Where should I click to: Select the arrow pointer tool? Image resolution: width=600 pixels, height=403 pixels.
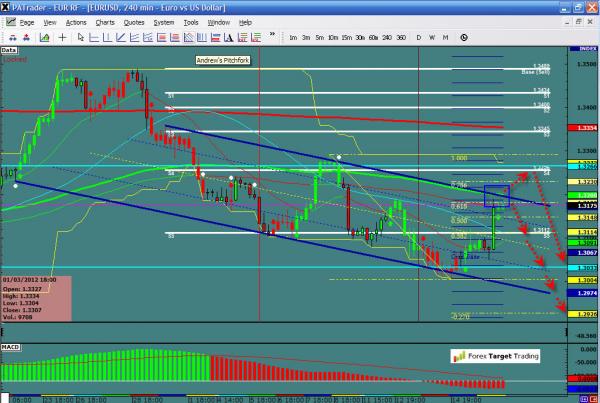click(x=81, y=37)
